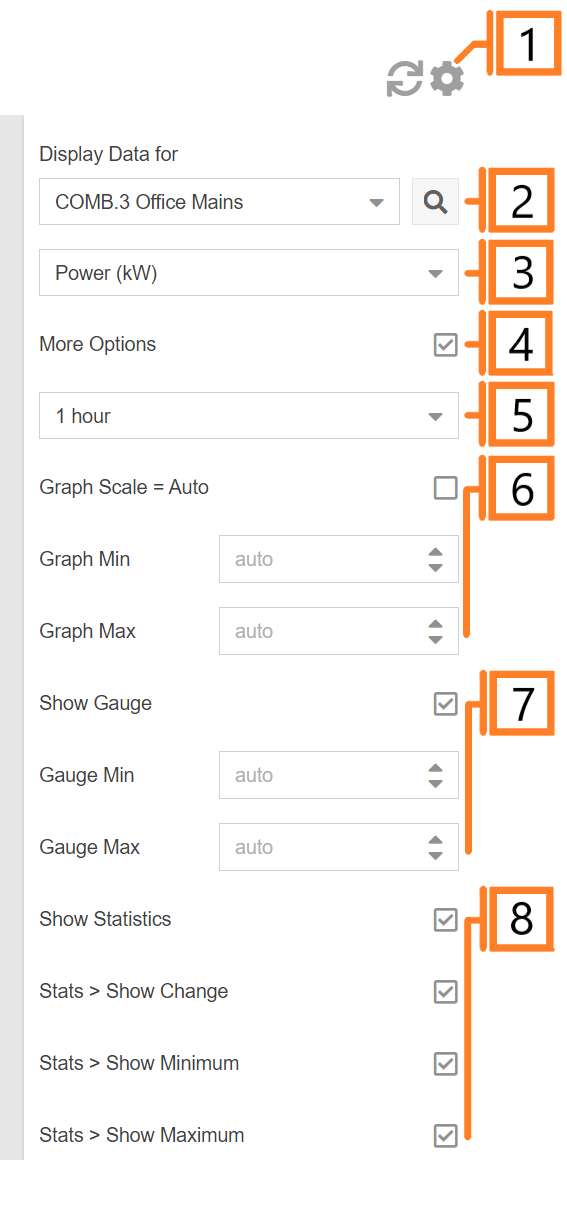Decrease Graph Max with down arrow

tap(435, 639)
